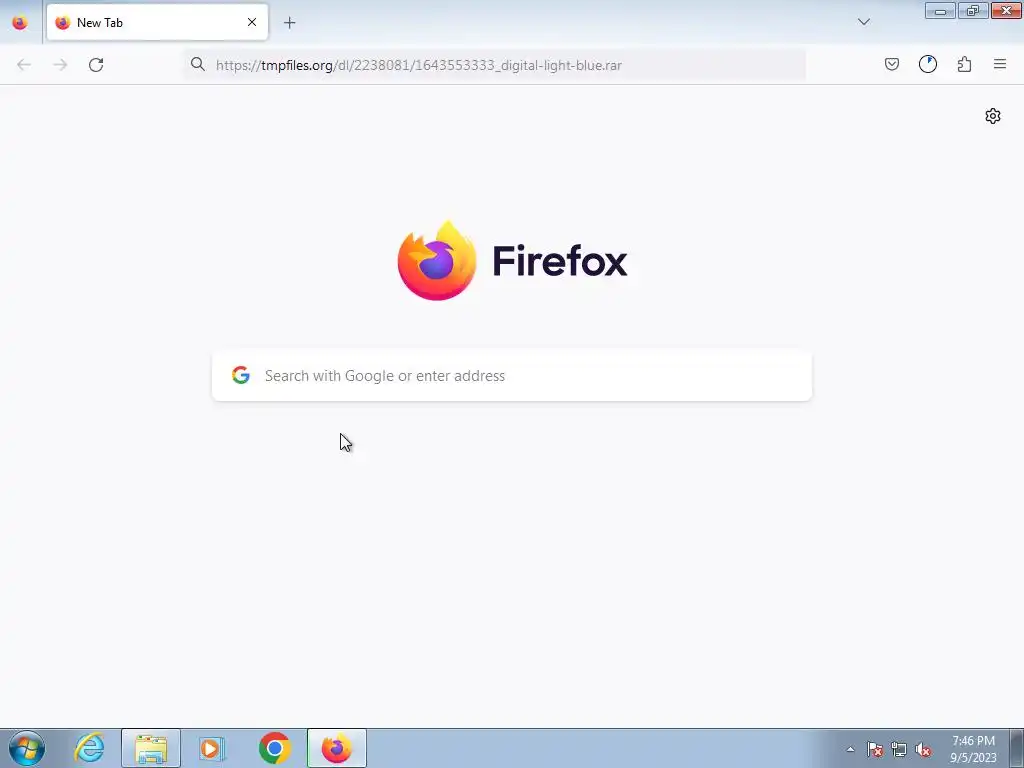Restore down the Firefox window
Viewport: 1024px width, 768px height.
[x=973, y=11]
